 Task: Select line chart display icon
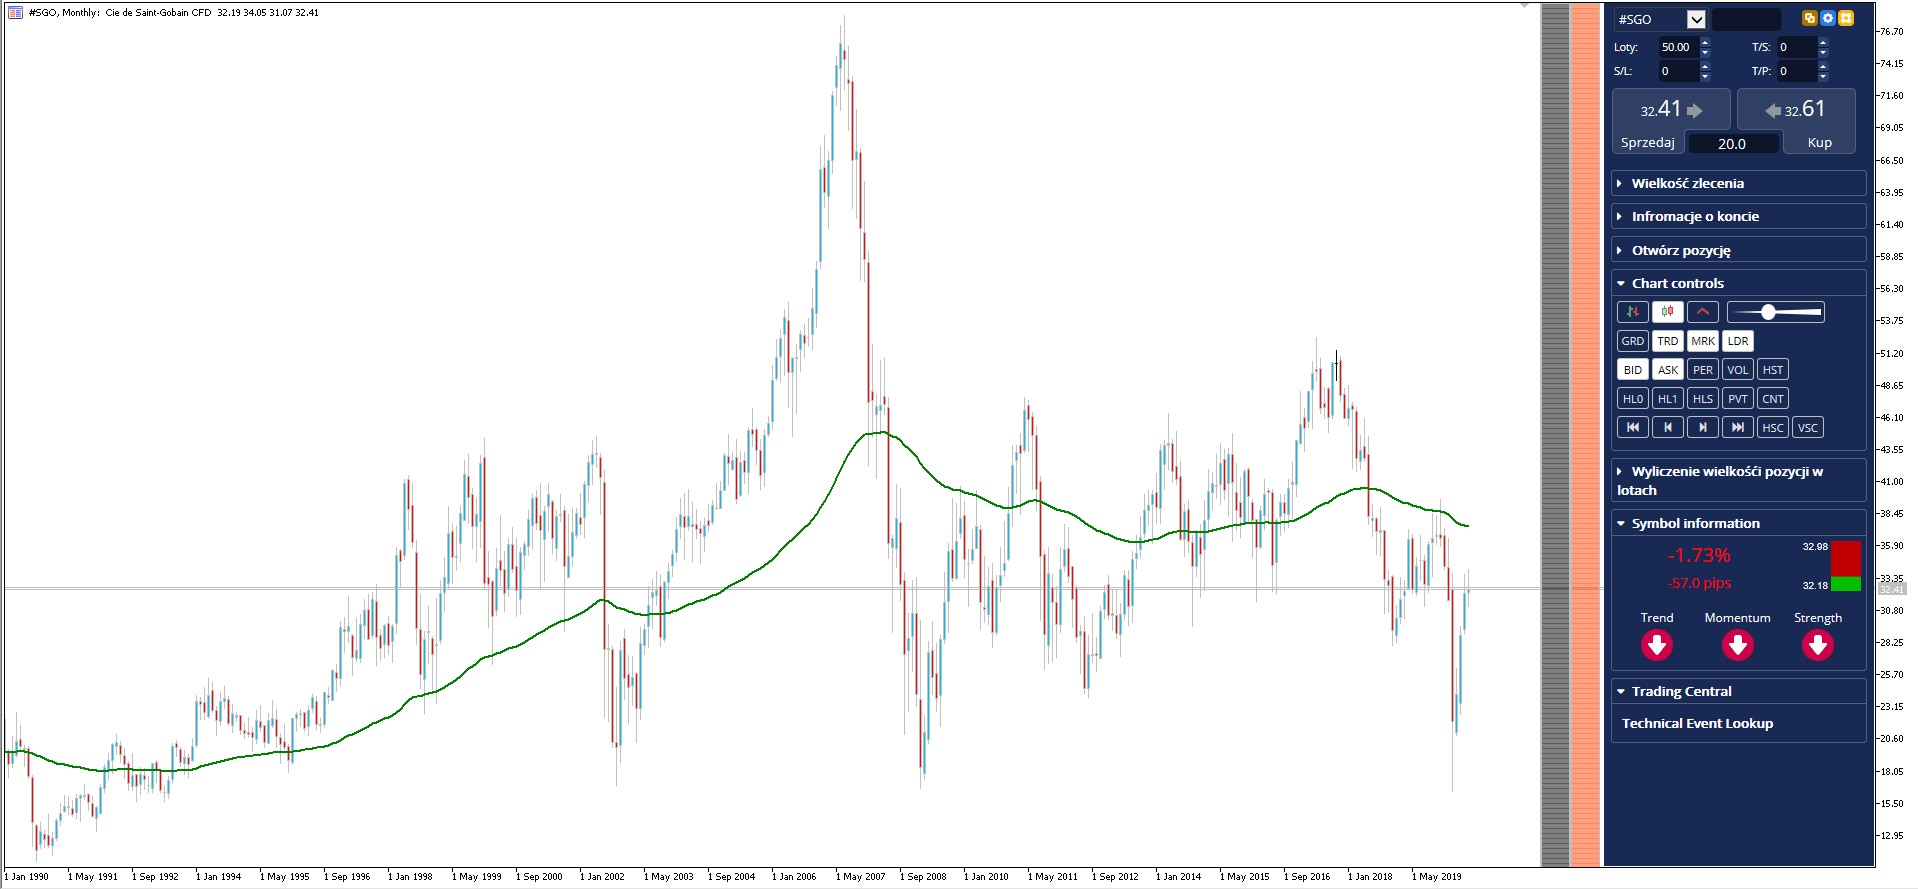1702,312
